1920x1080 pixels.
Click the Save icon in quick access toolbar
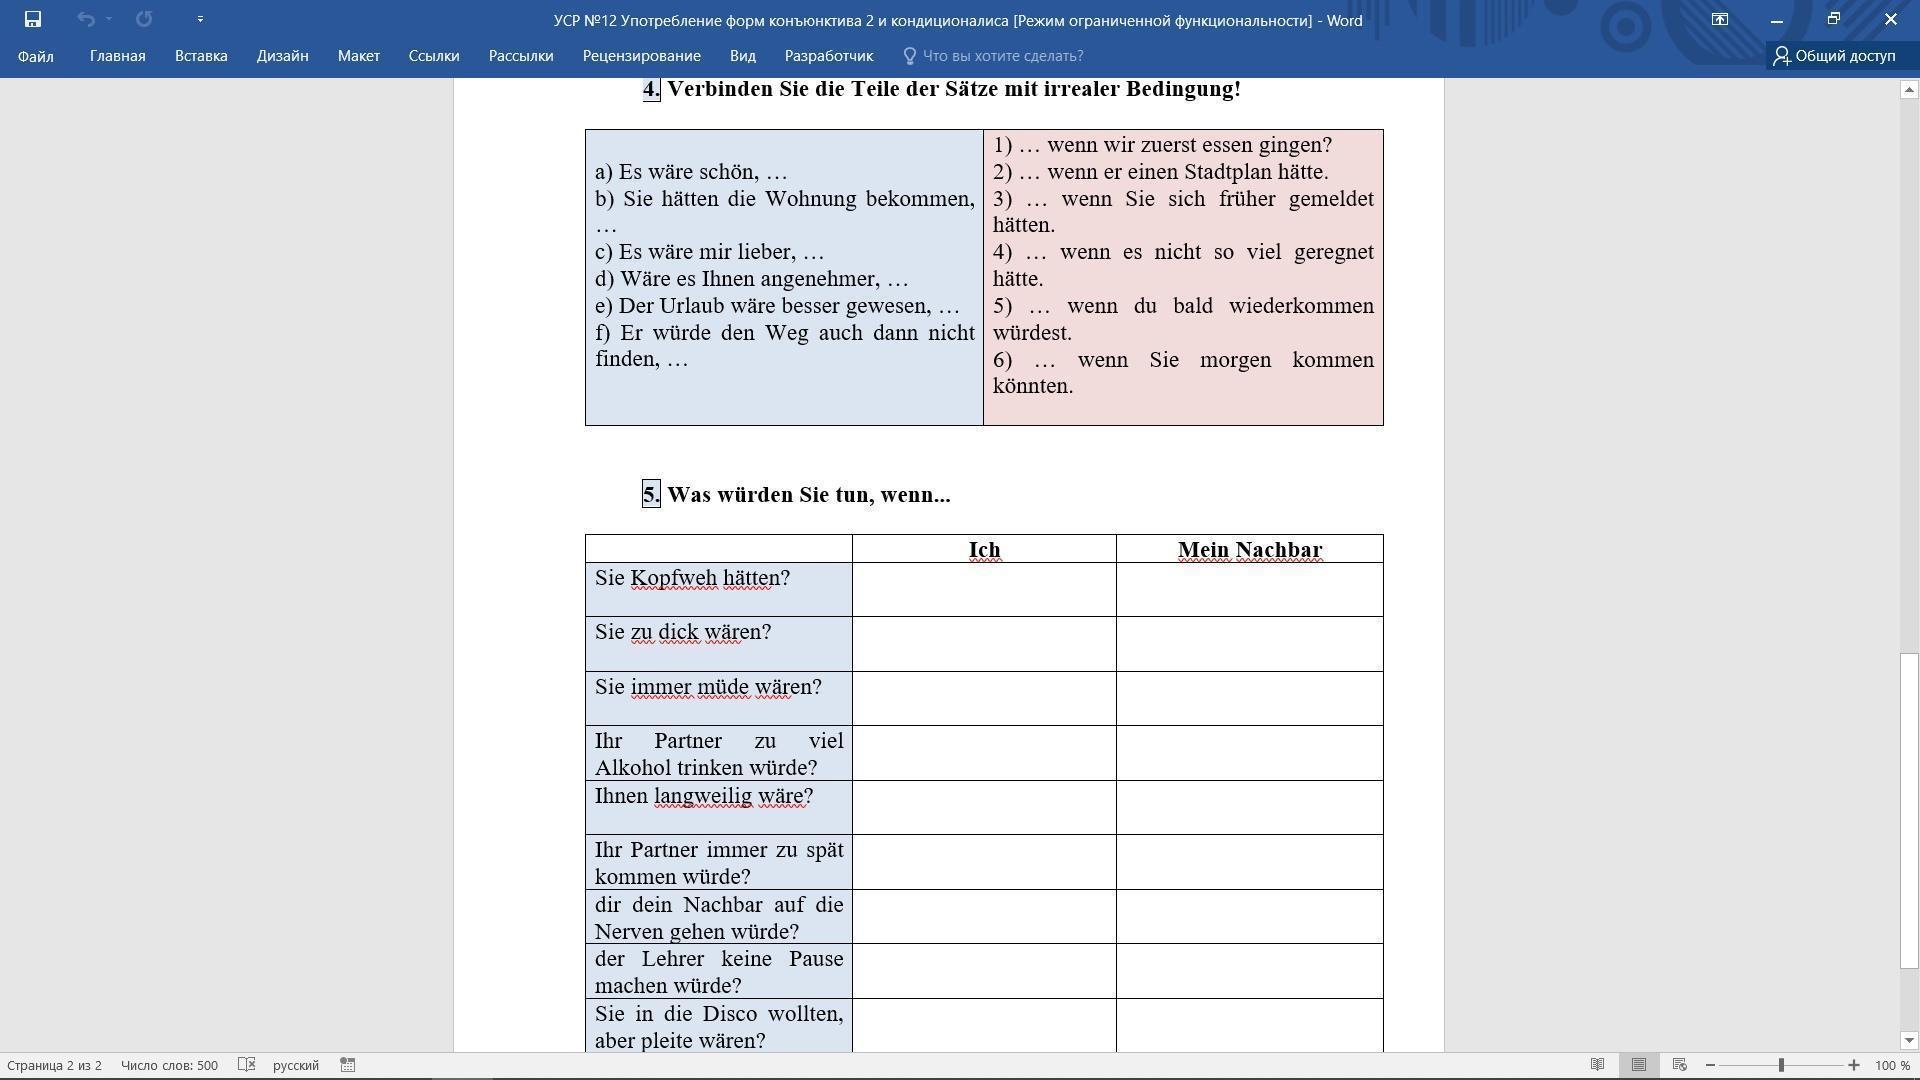(32, 19)
